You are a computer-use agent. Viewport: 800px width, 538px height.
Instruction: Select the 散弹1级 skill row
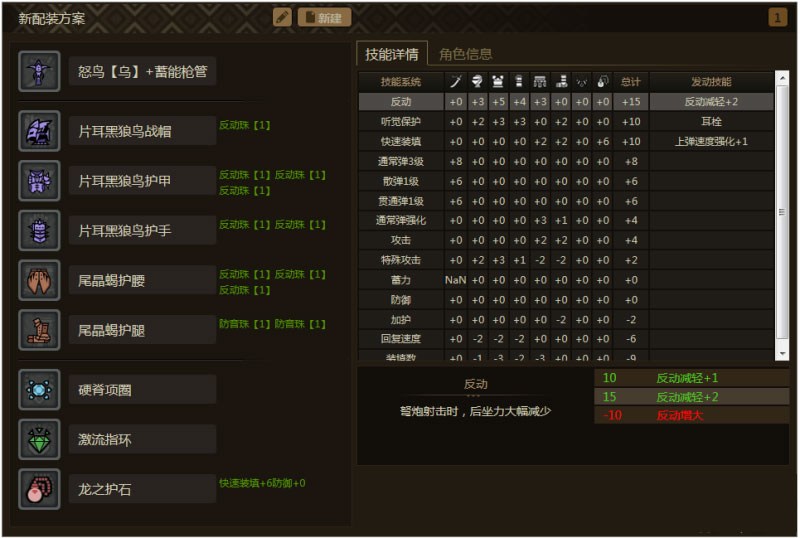coord(566,181)
